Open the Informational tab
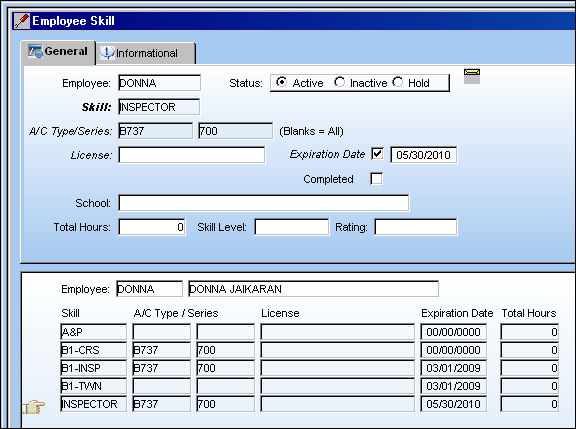 (x=145, y=54)
